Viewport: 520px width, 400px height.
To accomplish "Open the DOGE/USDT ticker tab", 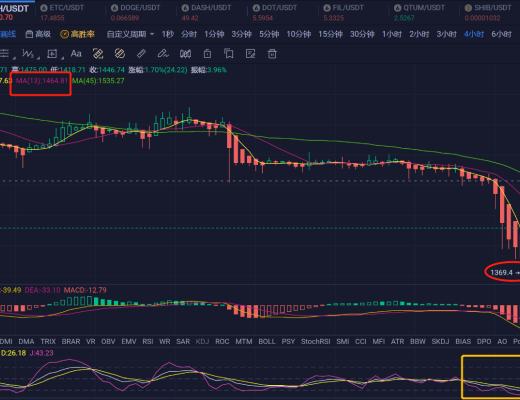I will pyautogui.click(x=135, y=12).
